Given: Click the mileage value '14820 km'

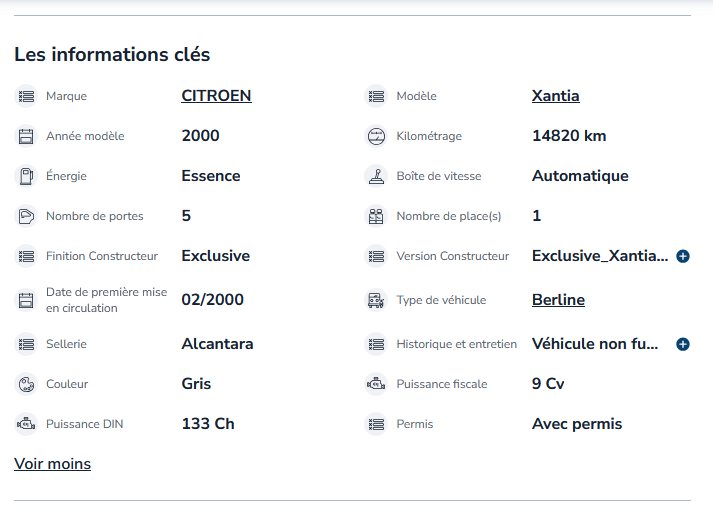Looking at the screenshot, I should click(569, 136).
